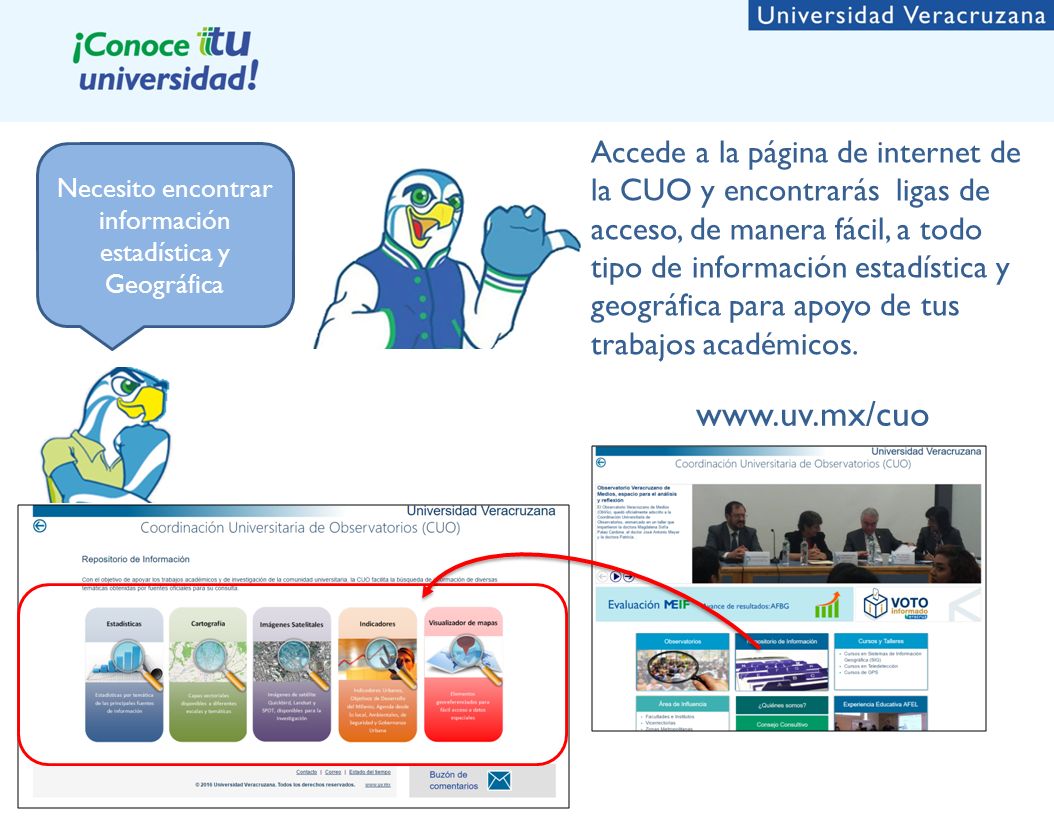
Task: Click the Contacto footer link
Action: tap(307, 772)
